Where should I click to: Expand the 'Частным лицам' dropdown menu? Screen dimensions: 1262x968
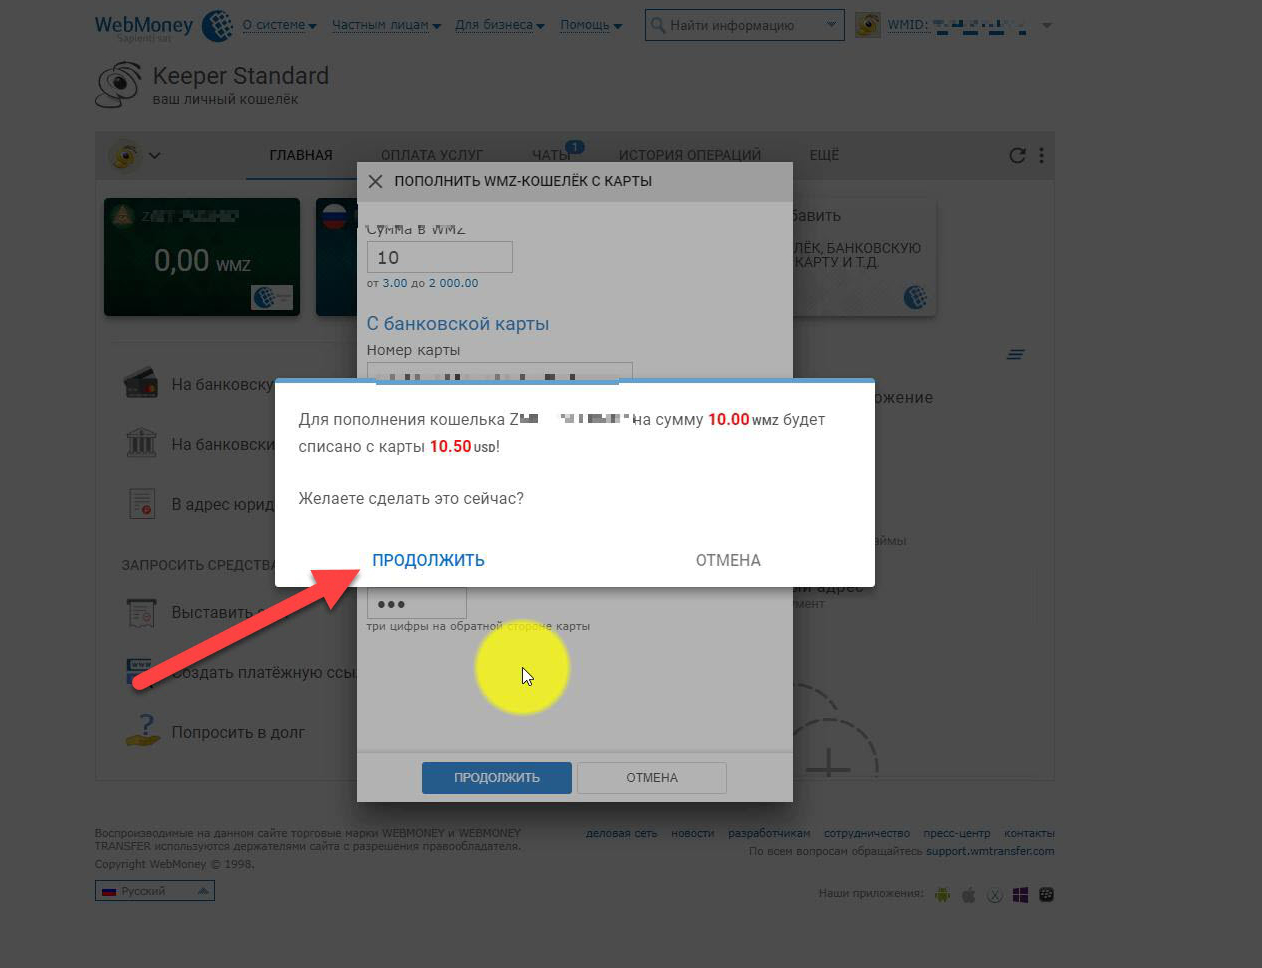click(x=385, y=25)
